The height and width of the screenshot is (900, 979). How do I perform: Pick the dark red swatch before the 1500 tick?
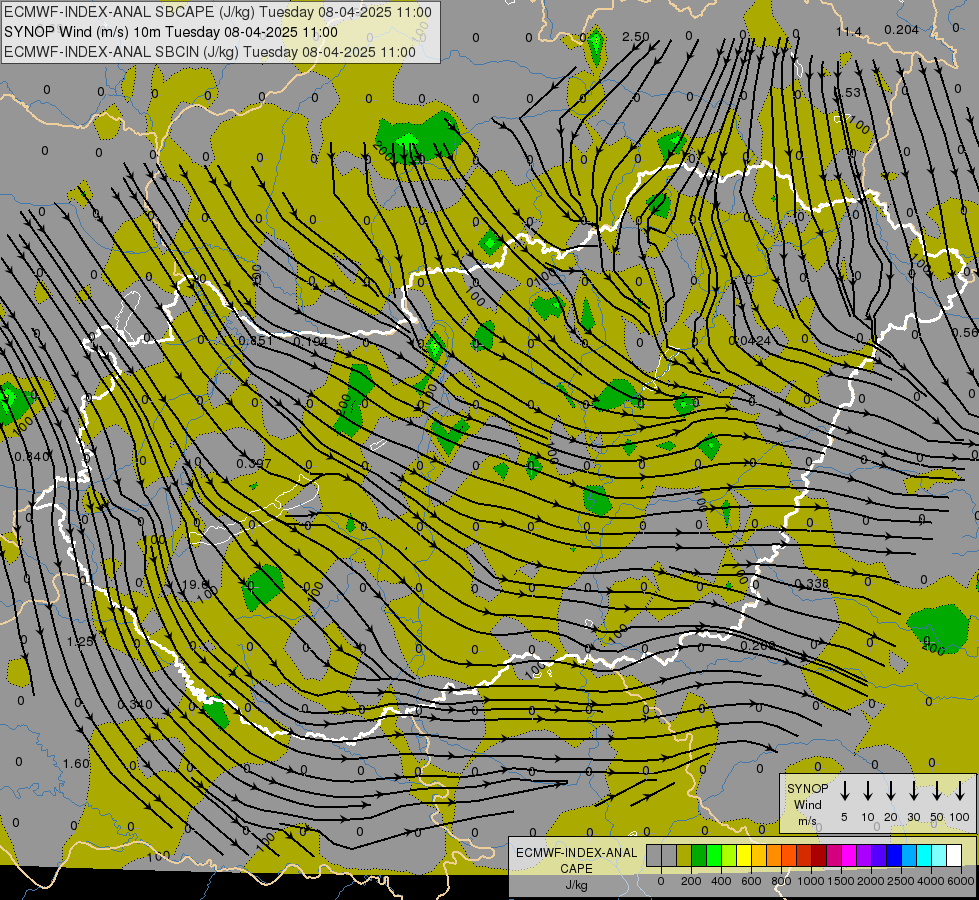click(x=819, y=855)
